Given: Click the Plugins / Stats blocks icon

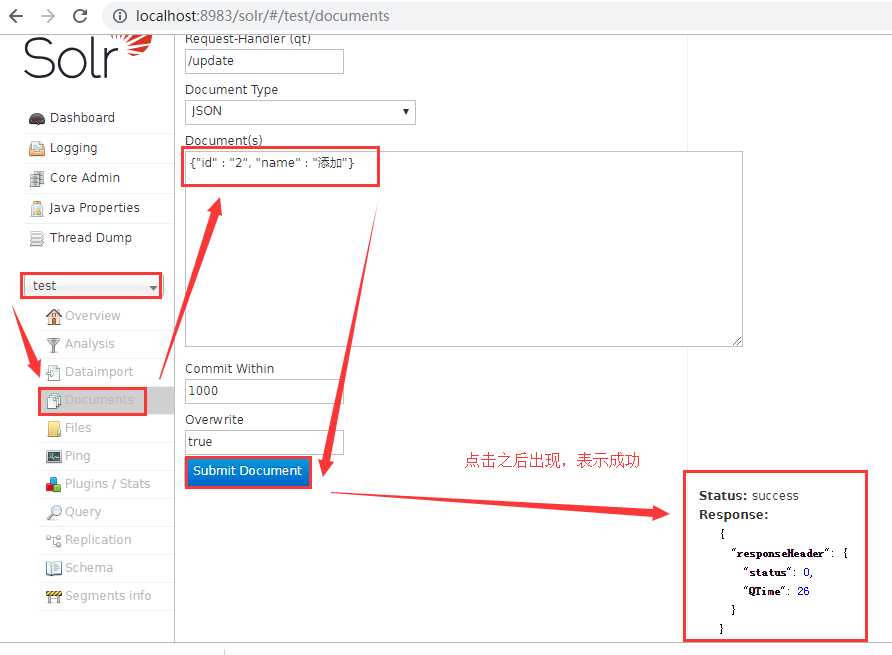Looking at the screenshot, I should (53, 484).
